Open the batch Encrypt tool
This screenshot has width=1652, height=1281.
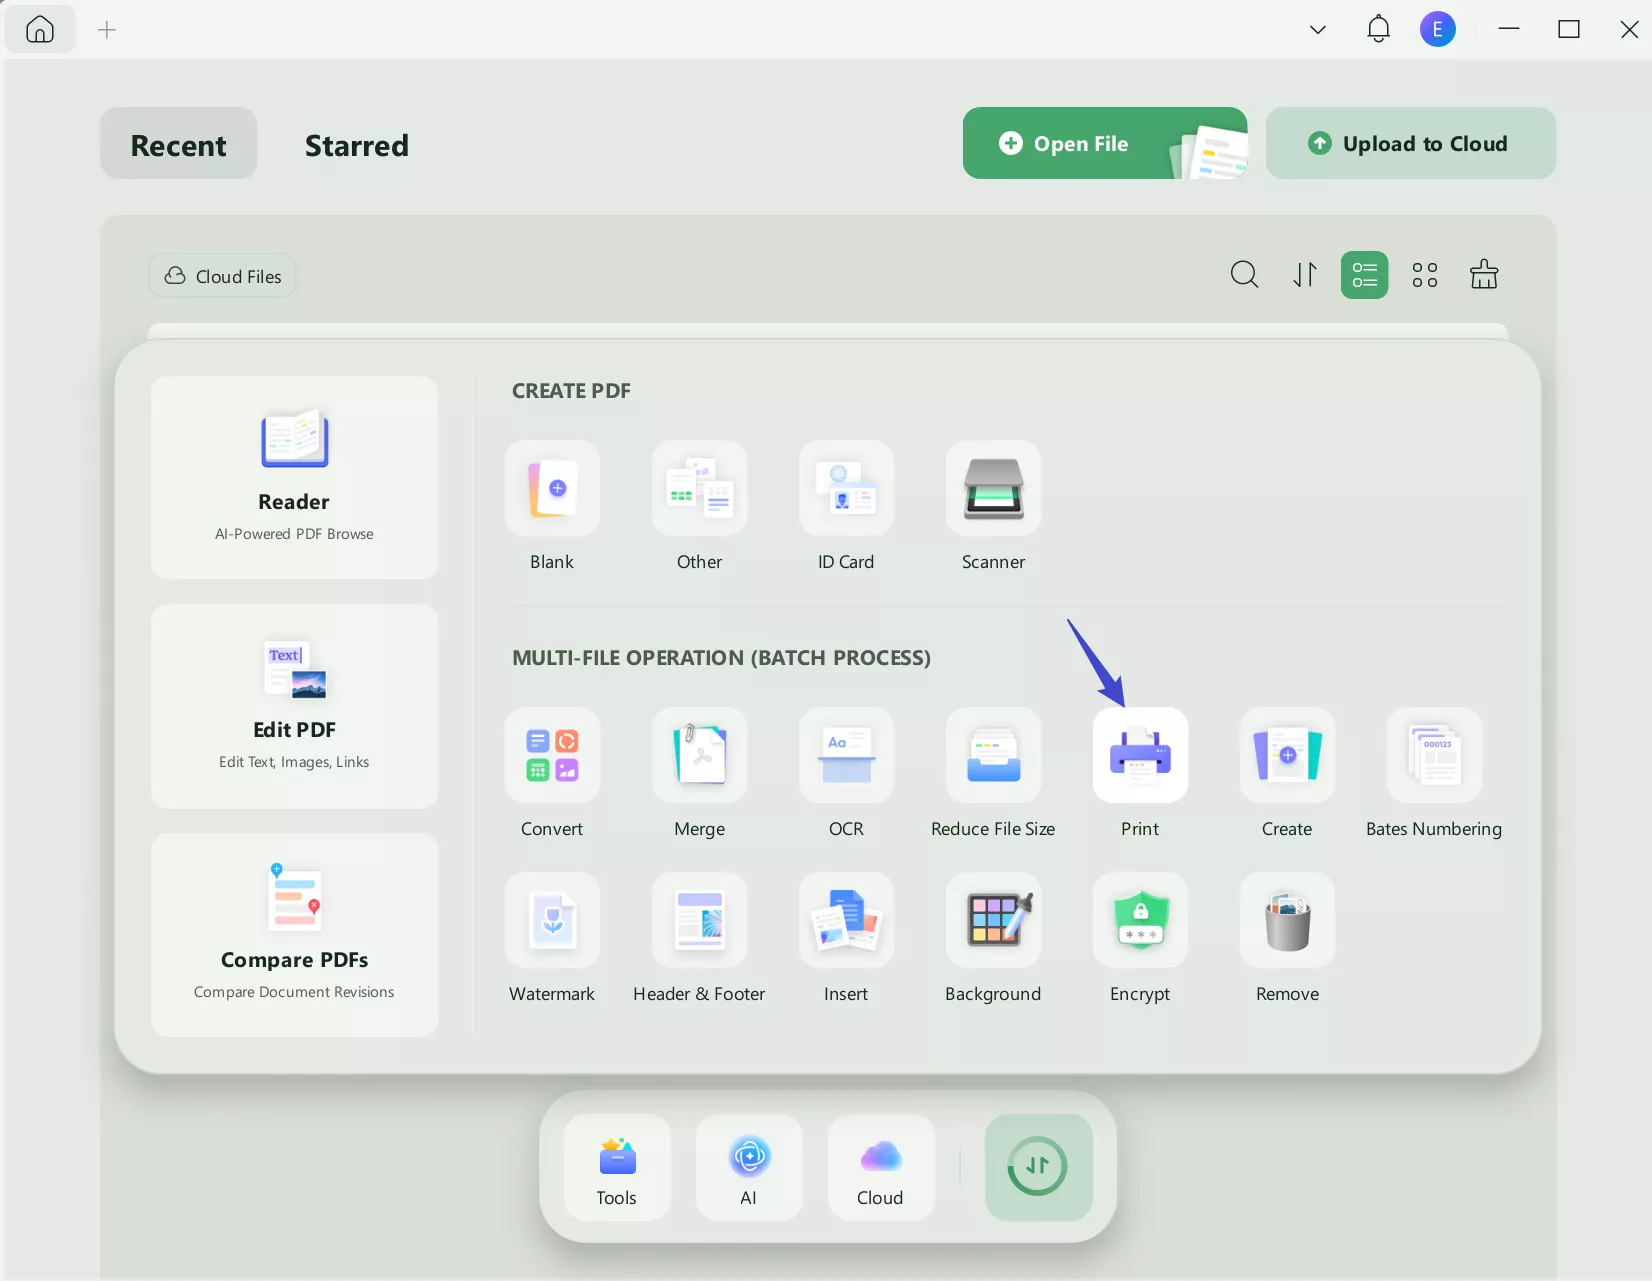point(1140,920)
